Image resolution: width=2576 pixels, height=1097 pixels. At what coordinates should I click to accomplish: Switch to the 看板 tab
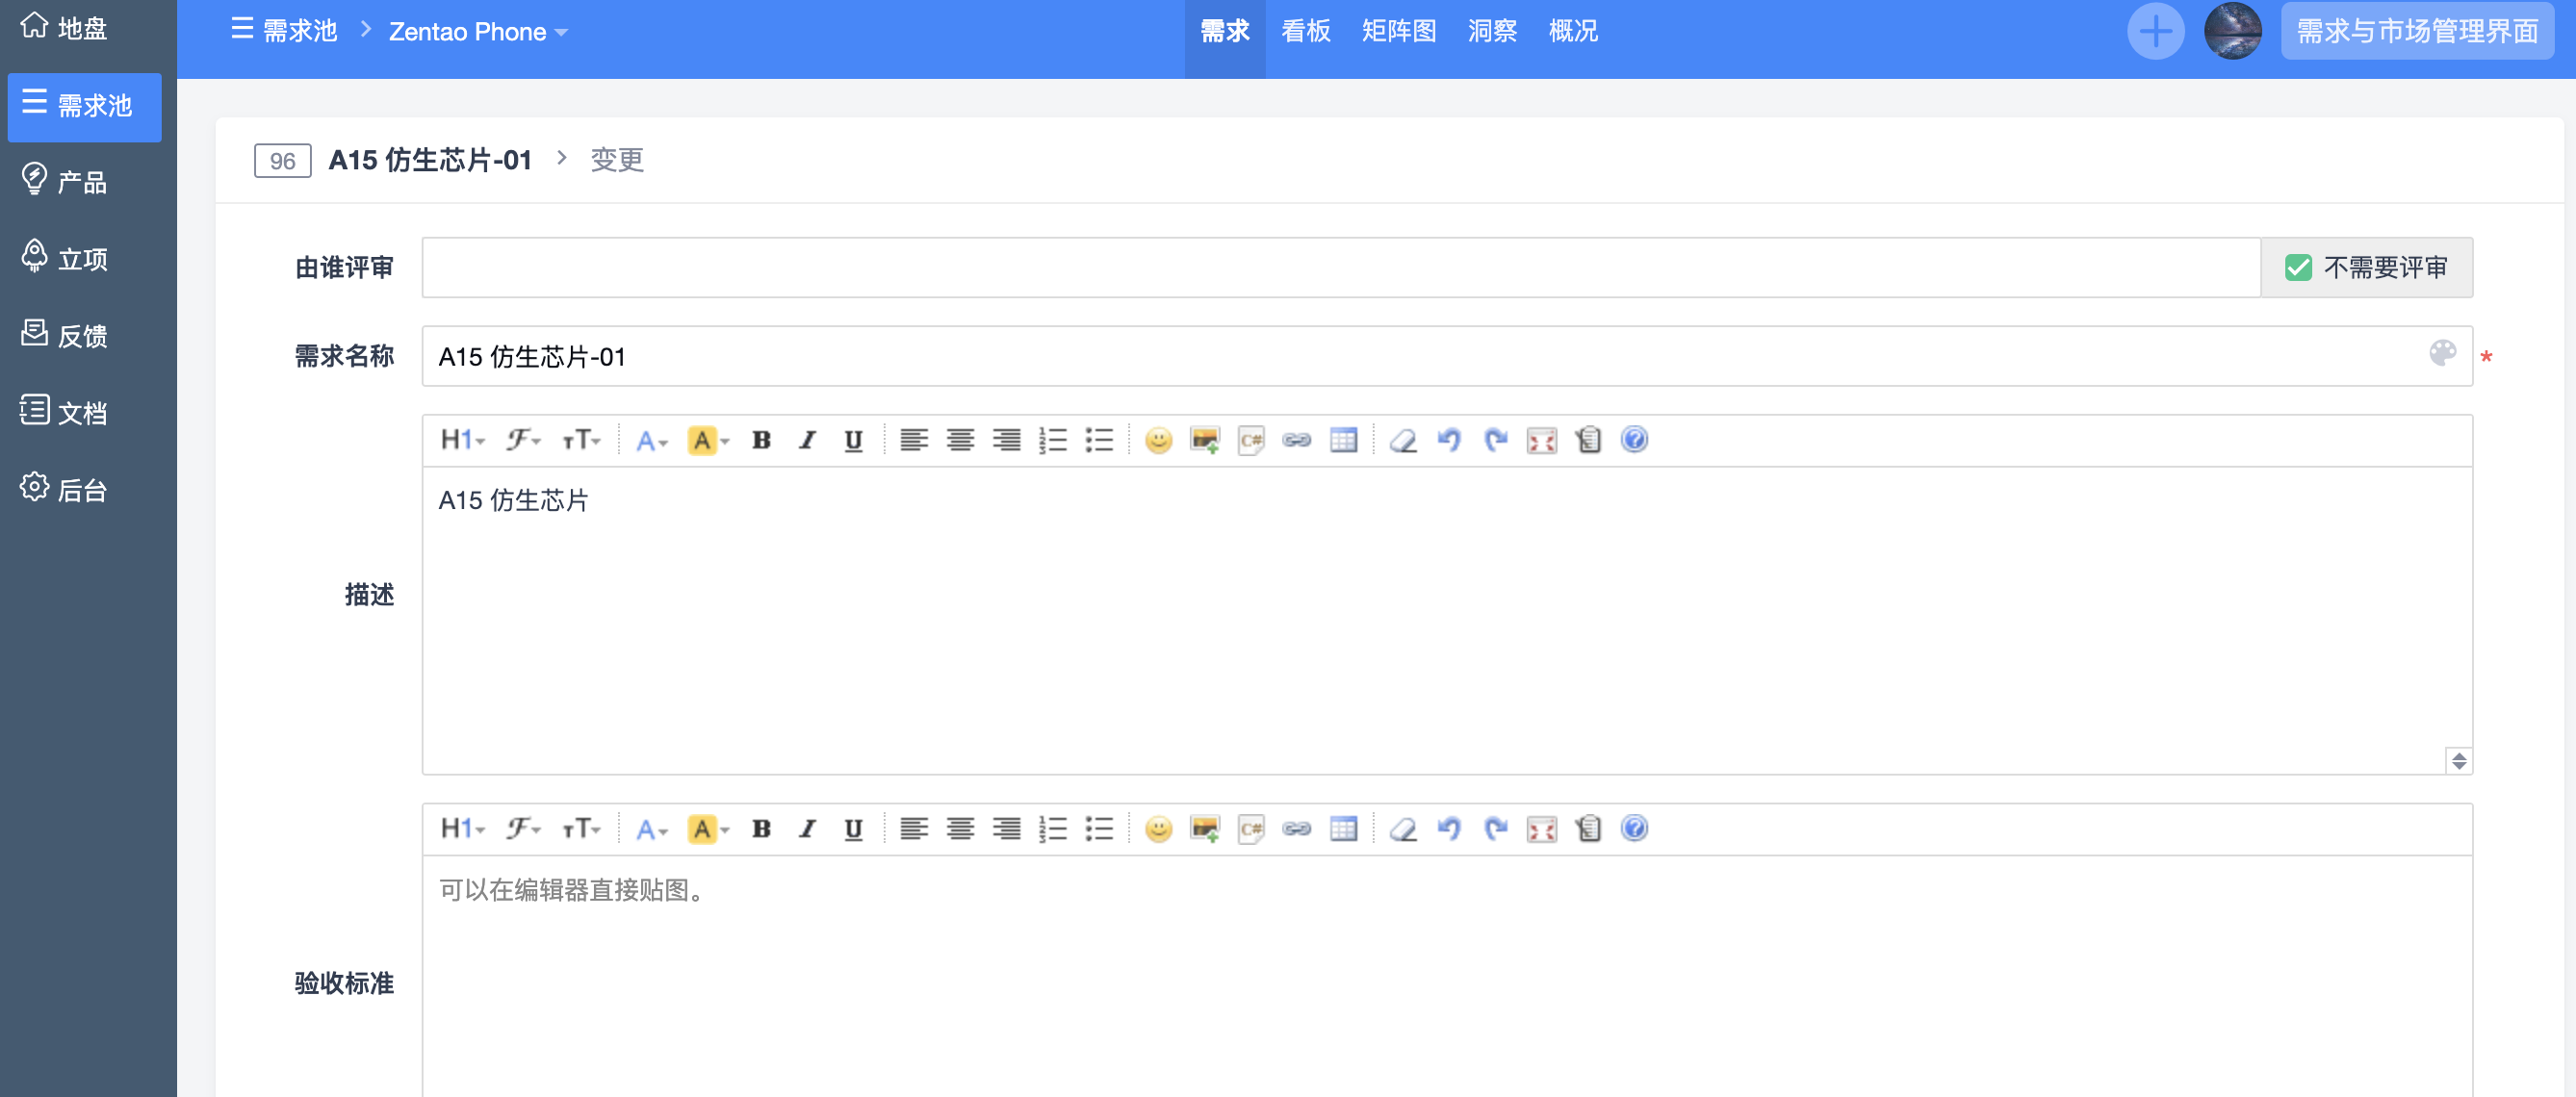coord(1305,32)
